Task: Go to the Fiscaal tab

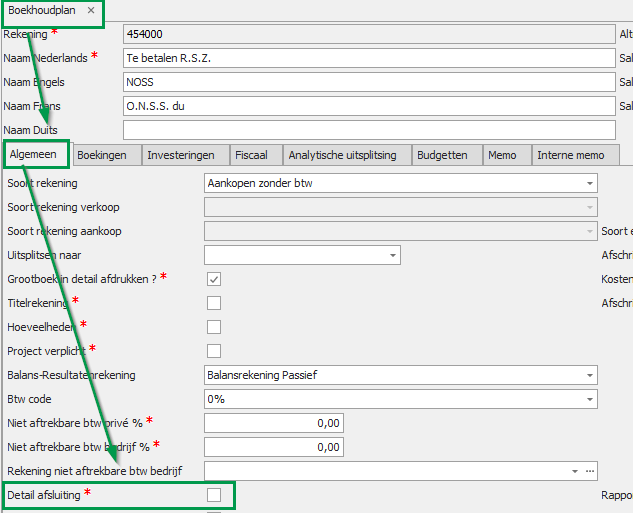Action: pyautogui.click(x=250, y=155)
